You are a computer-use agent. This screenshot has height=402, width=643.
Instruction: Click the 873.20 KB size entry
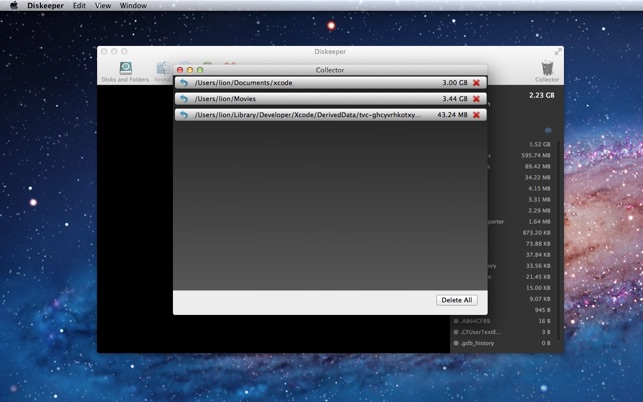[x=536, y=233]
